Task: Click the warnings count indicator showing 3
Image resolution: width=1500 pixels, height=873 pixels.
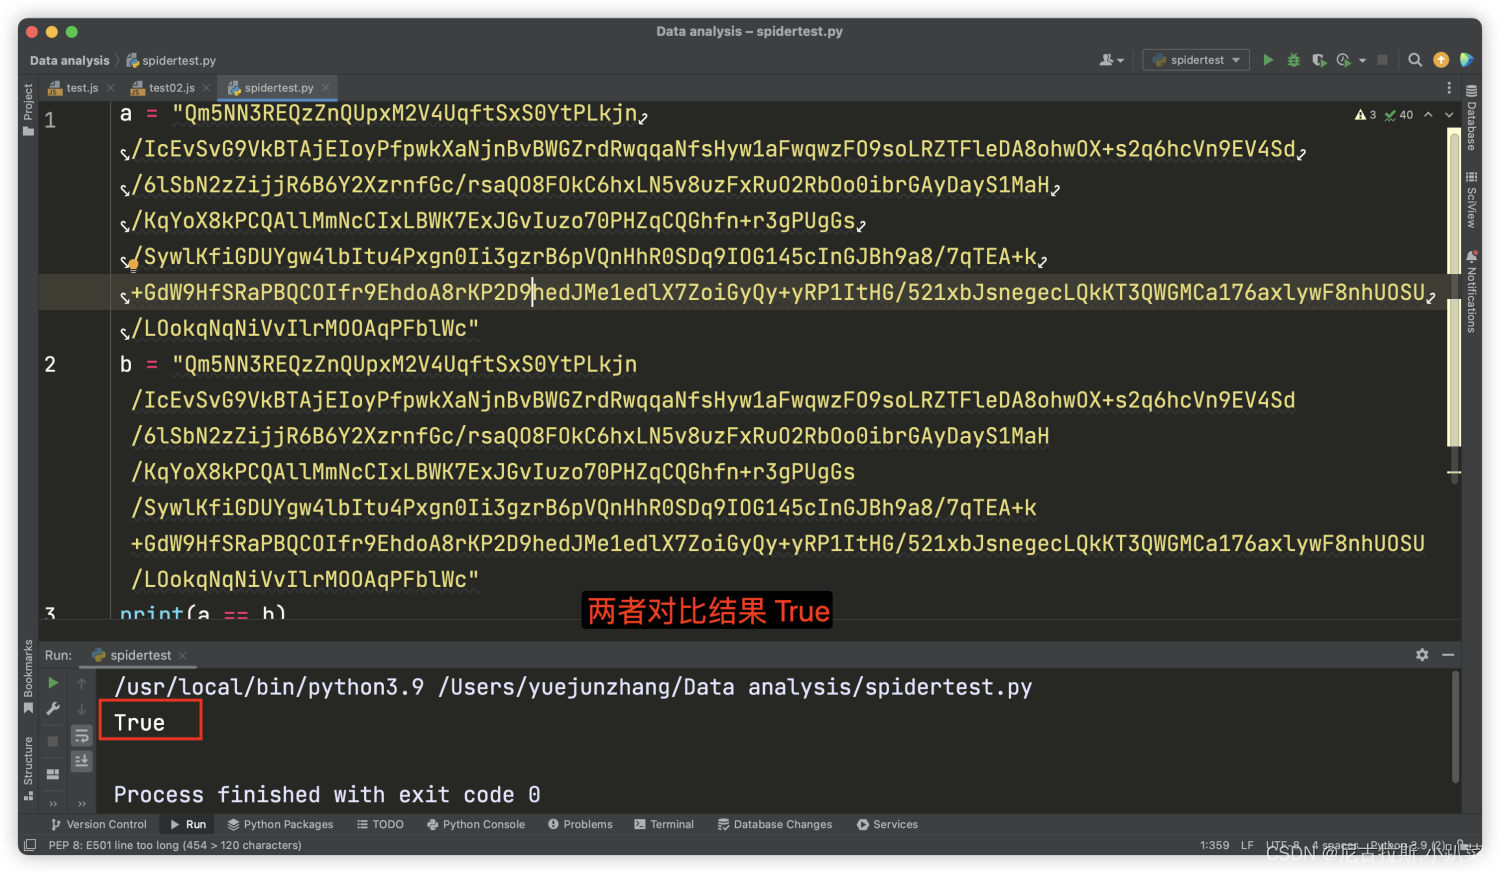Action: tap(1365, 115)
